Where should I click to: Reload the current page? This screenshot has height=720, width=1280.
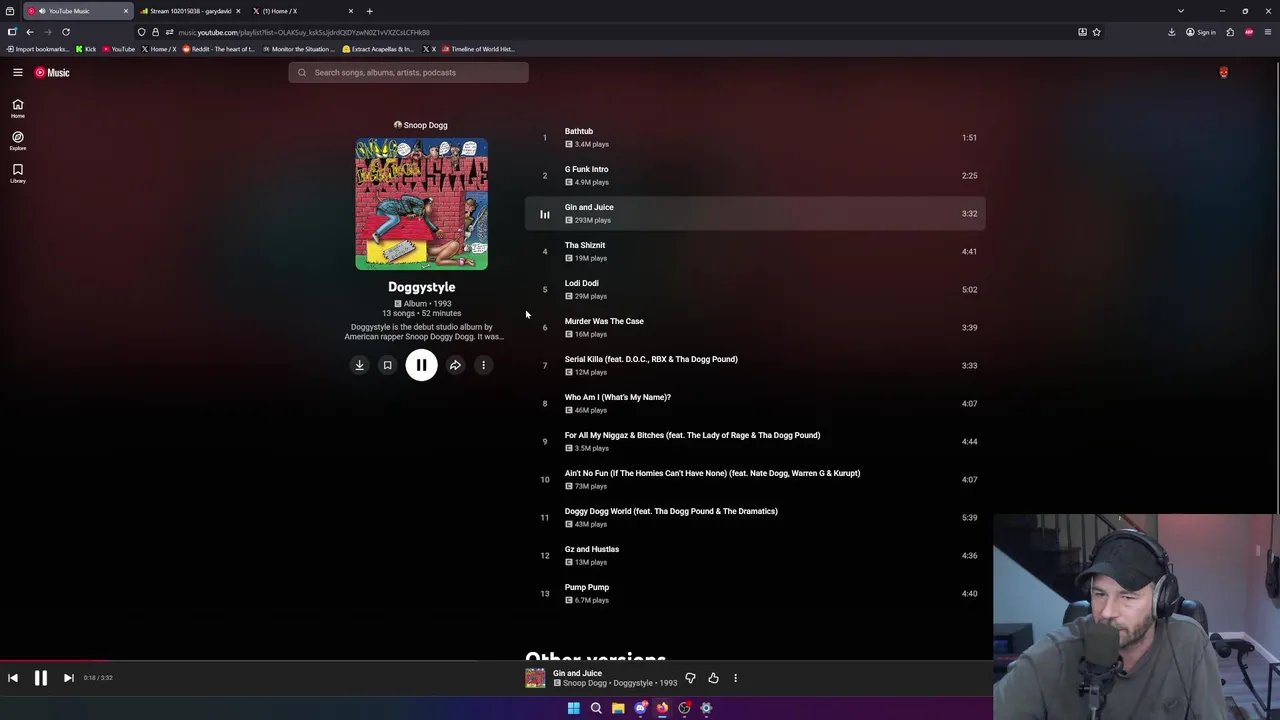pos(66,32)
